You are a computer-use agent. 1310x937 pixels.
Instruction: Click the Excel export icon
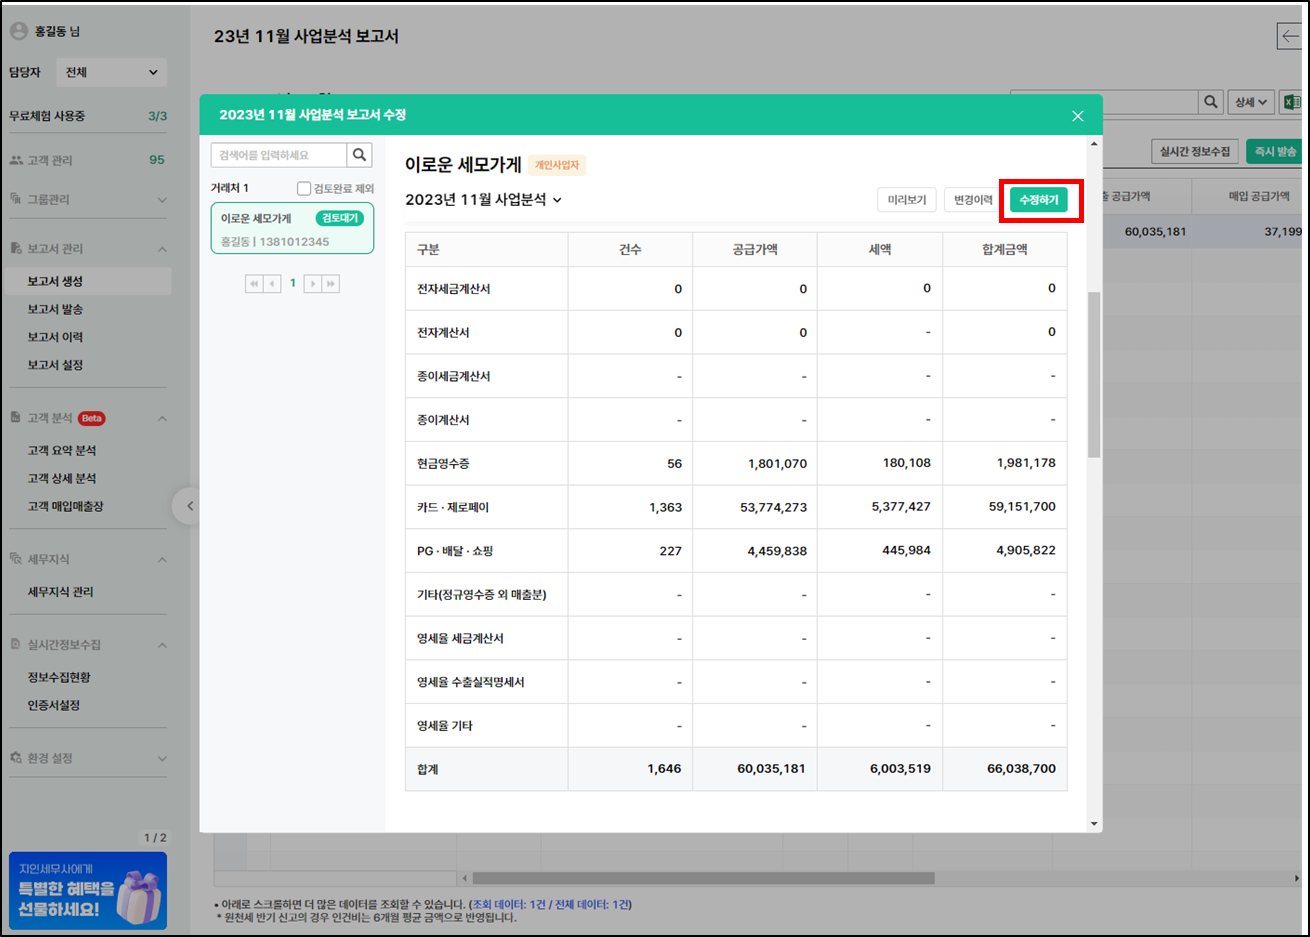(x=1291, y=102)
